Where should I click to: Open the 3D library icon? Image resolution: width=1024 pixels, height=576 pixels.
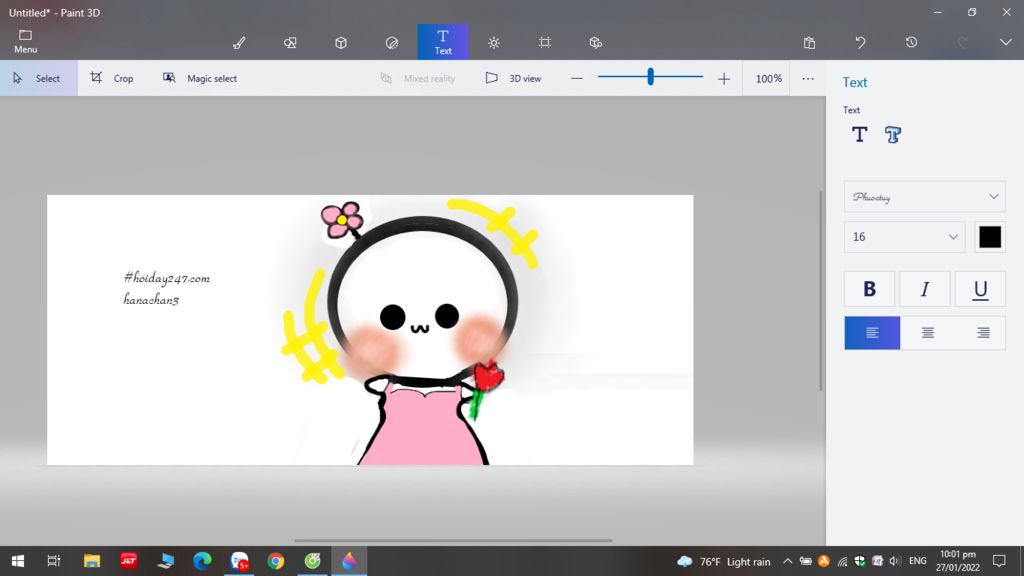596,43
